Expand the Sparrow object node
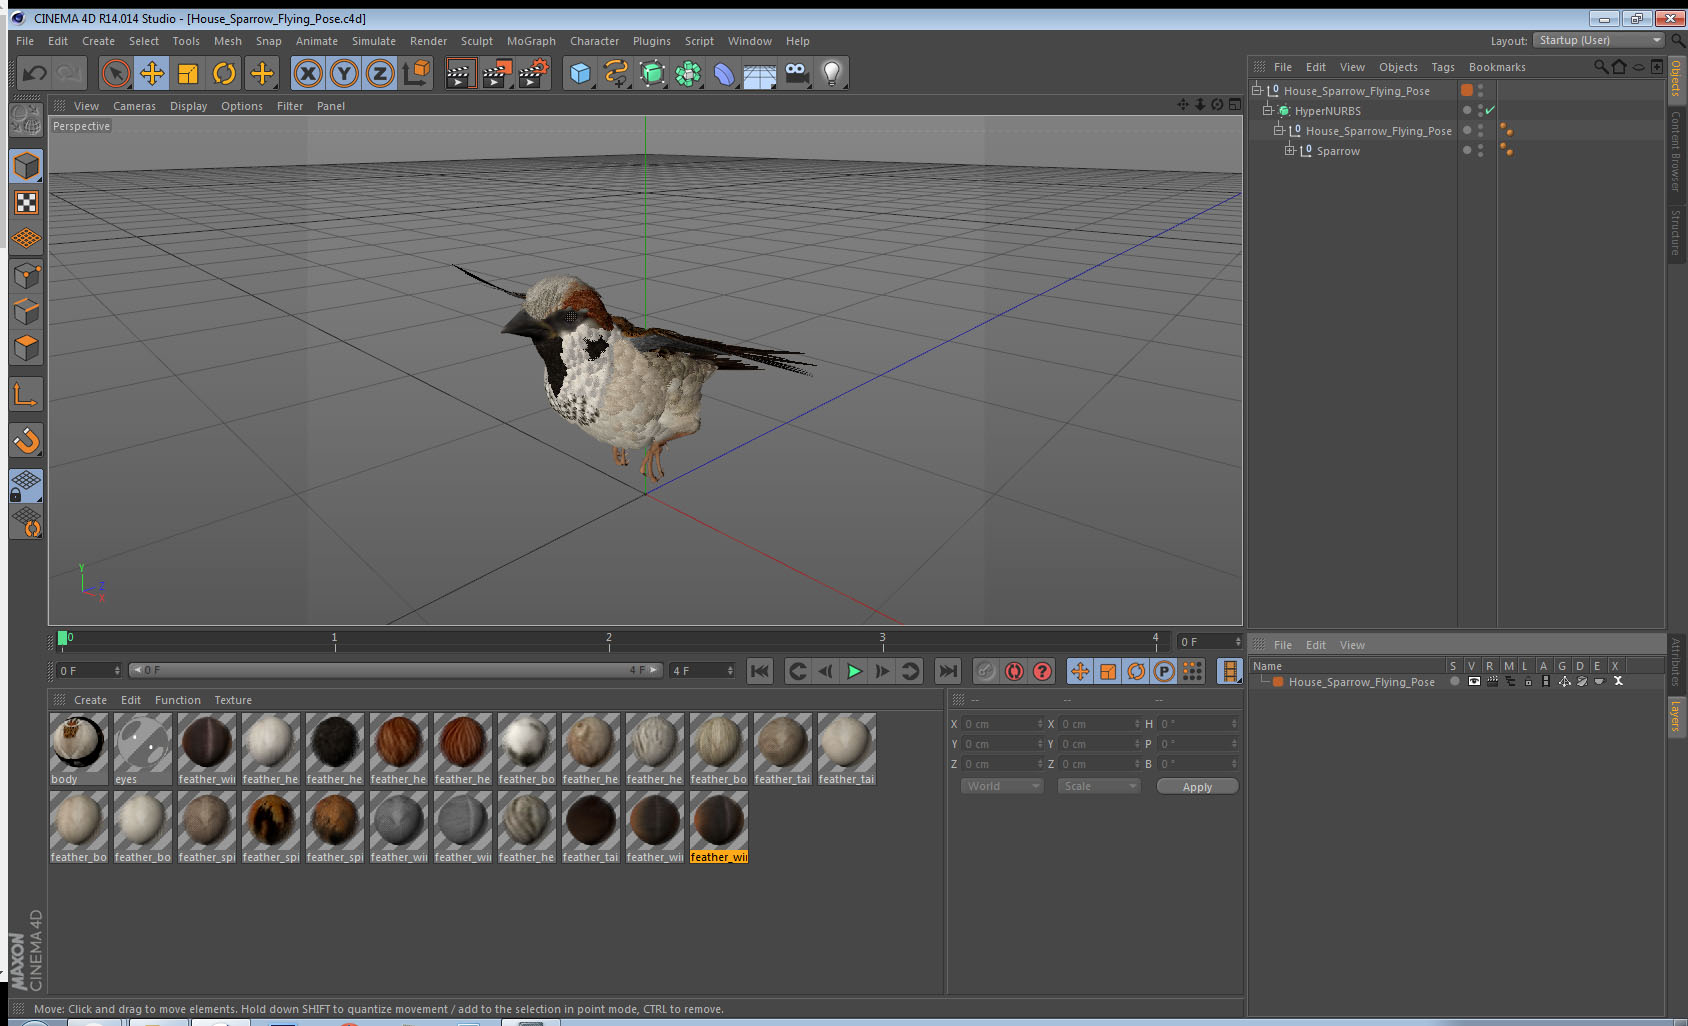Screen dimensions: 1688x1026 pyautogui.click(x=1289, y=150)
